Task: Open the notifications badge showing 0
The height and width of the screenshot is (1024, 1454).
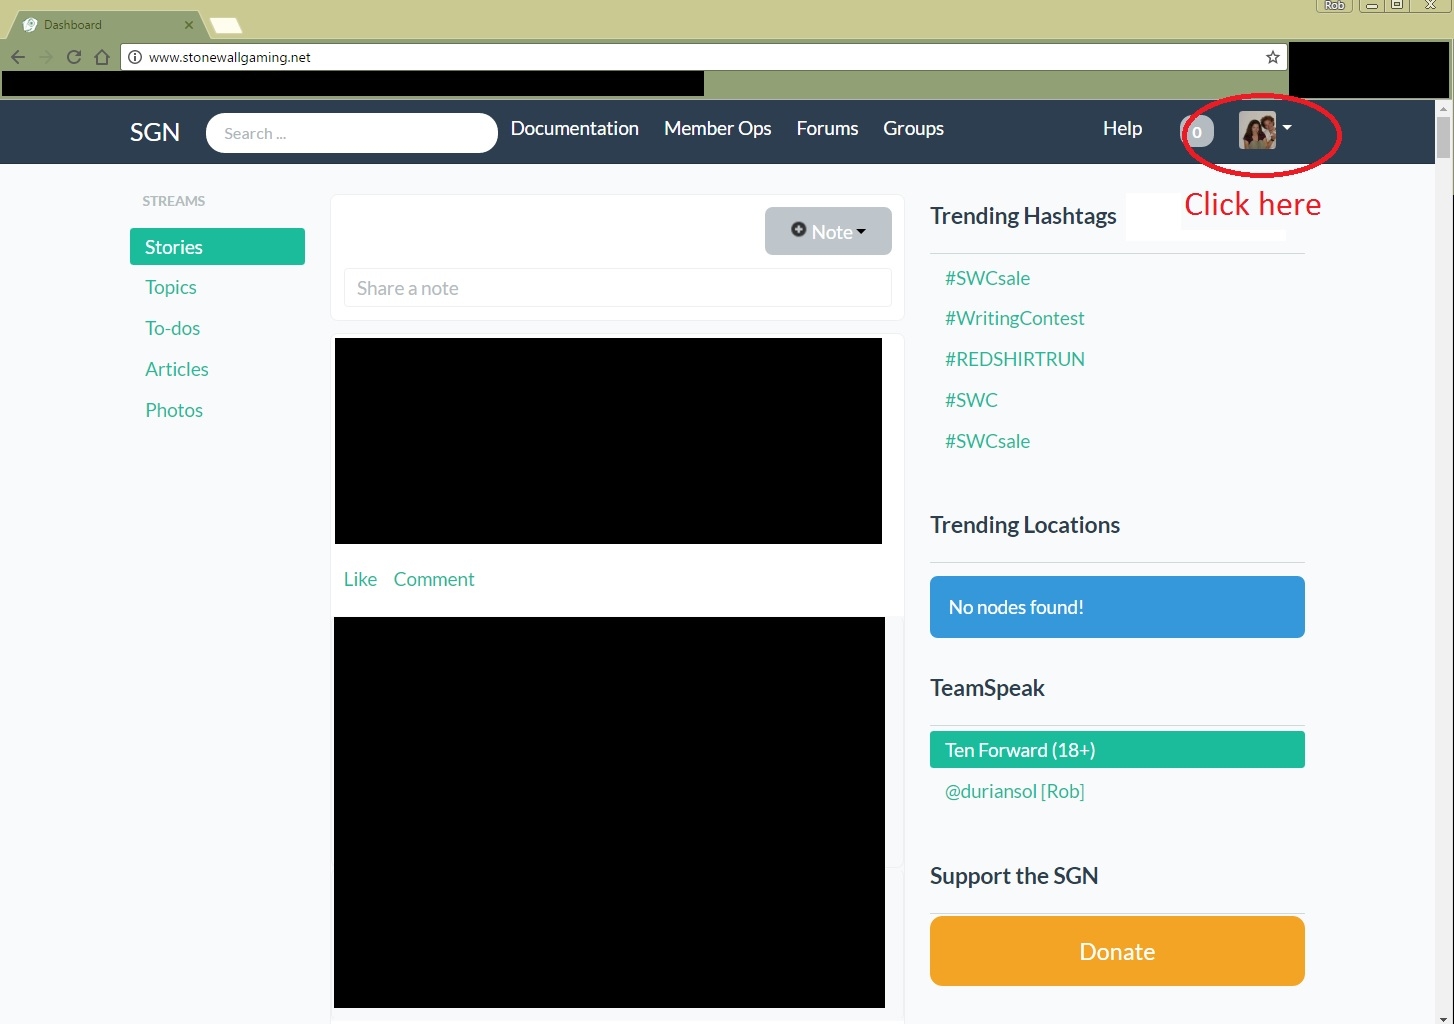Action: tap(1197, 131)
